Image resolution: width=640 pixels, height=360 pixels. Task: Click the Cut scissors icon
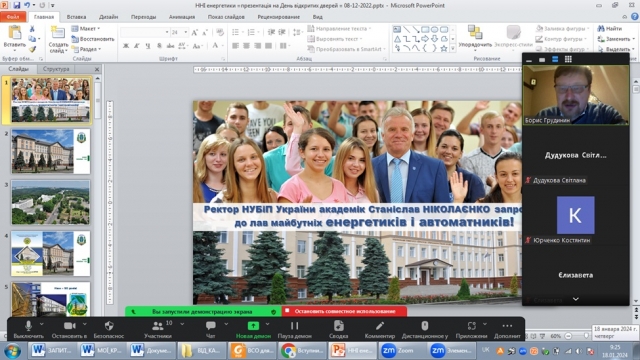coord(32,29)
